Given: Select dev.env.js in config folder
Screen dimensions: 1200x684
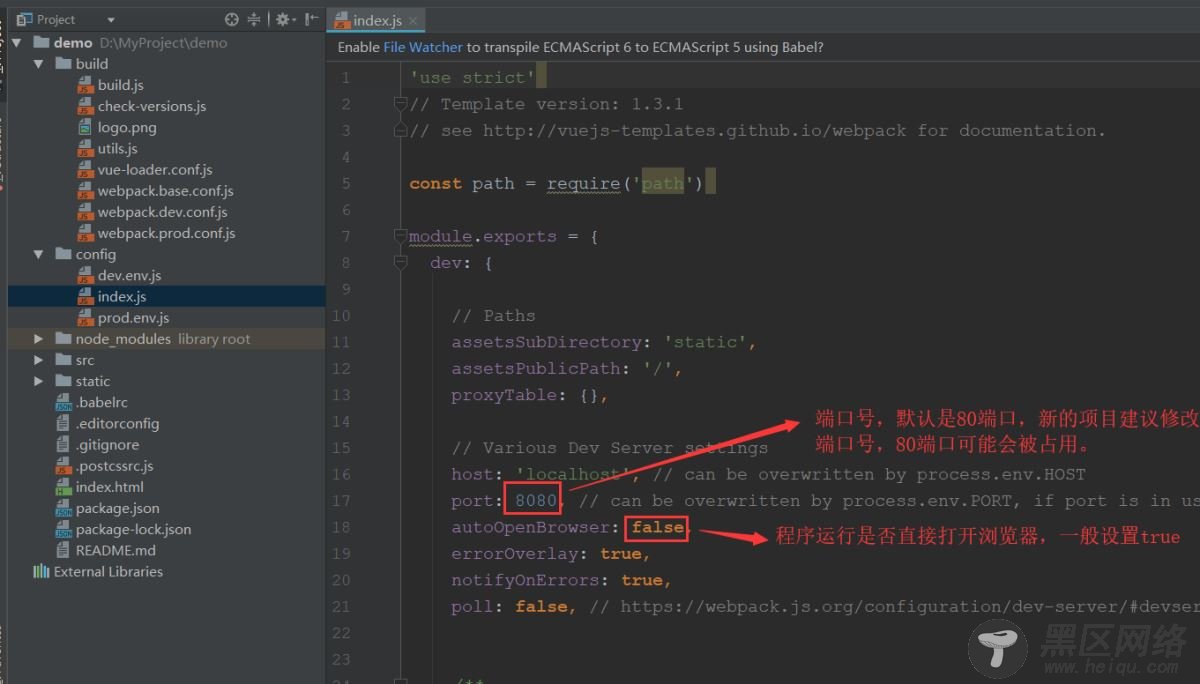Looking at the screenshot, I should click(129, 275).
